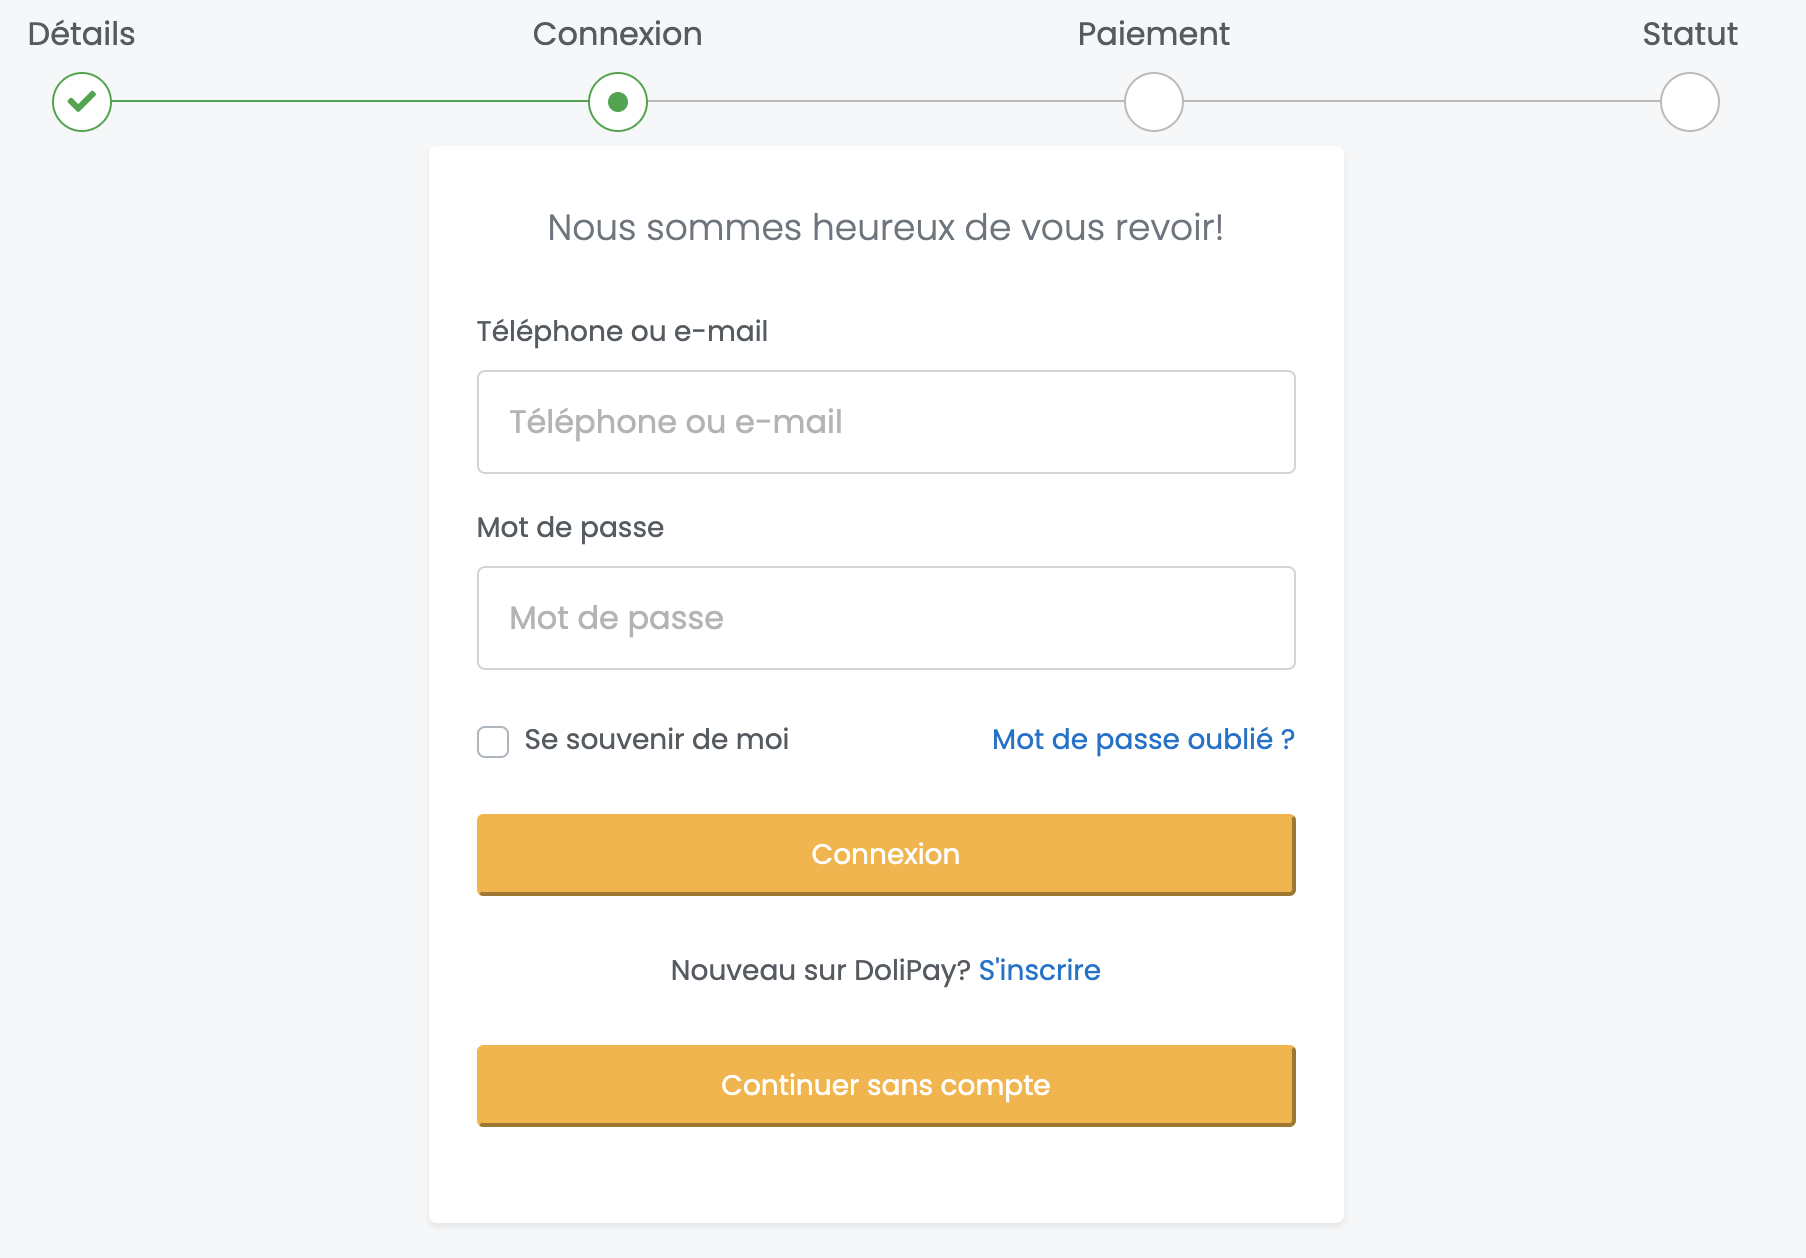Screen dimensions: 1806x1258
Task: Focus the Téléphone ou e-mail input field
Action: [x=886, y=422]
